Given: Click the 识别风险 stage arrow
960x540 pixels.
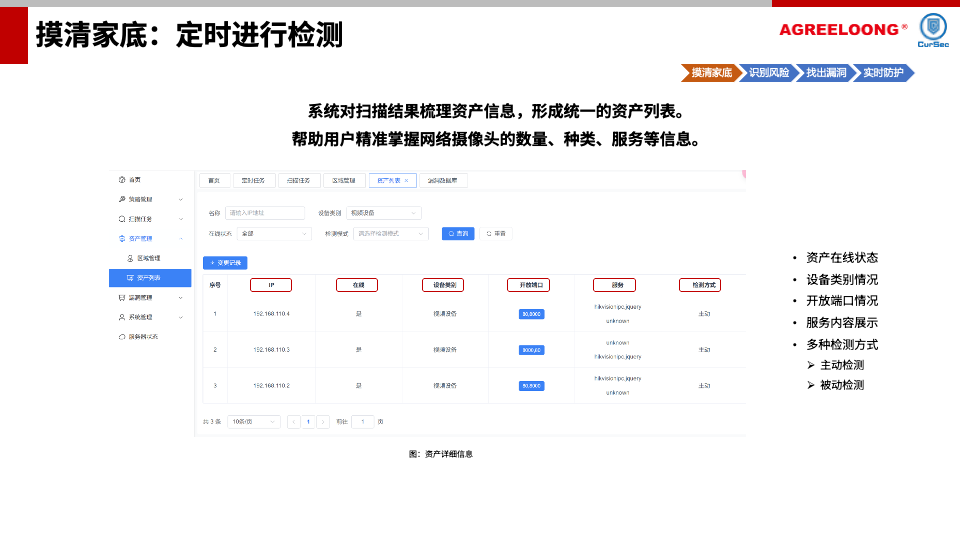Looking at the screenshot, I should click(x=768, y=73).
